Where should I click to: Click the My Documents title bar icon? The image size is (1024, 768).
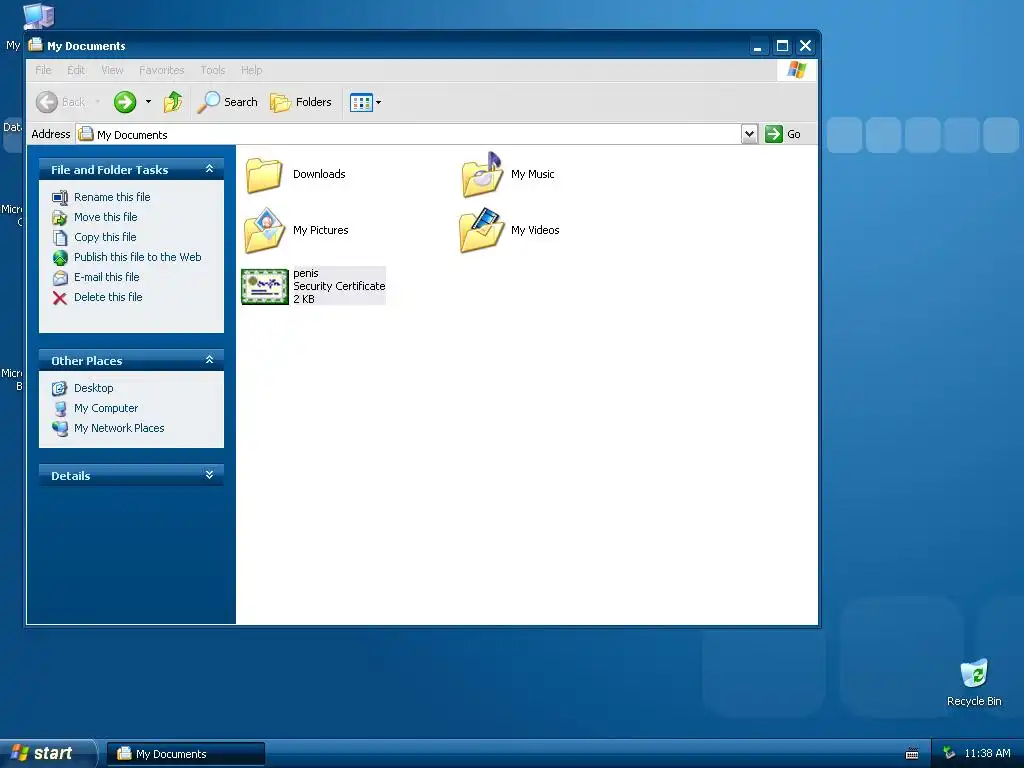coord(35,45)
